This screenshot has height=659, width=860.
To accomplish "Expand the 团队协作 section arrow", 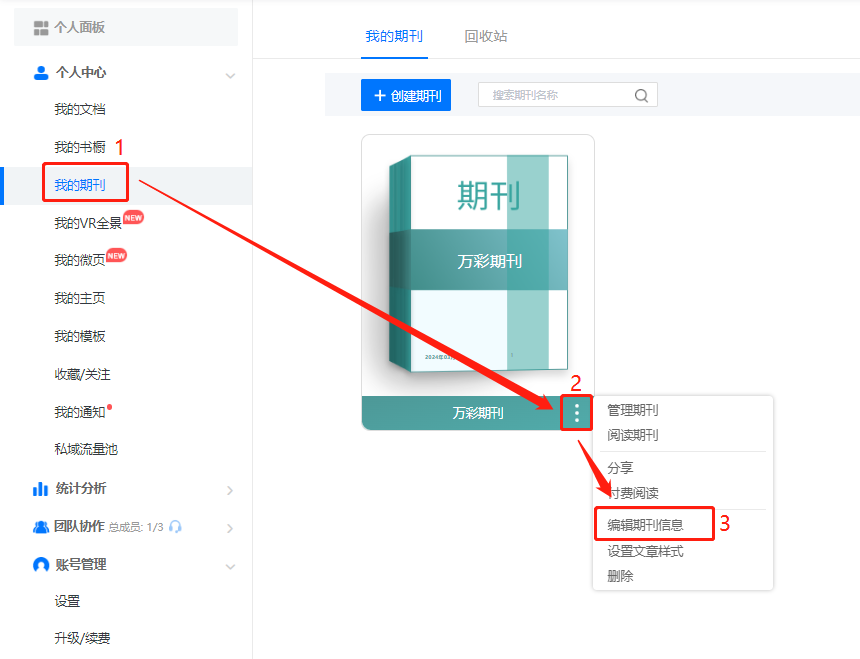I will tap(230, 528).
